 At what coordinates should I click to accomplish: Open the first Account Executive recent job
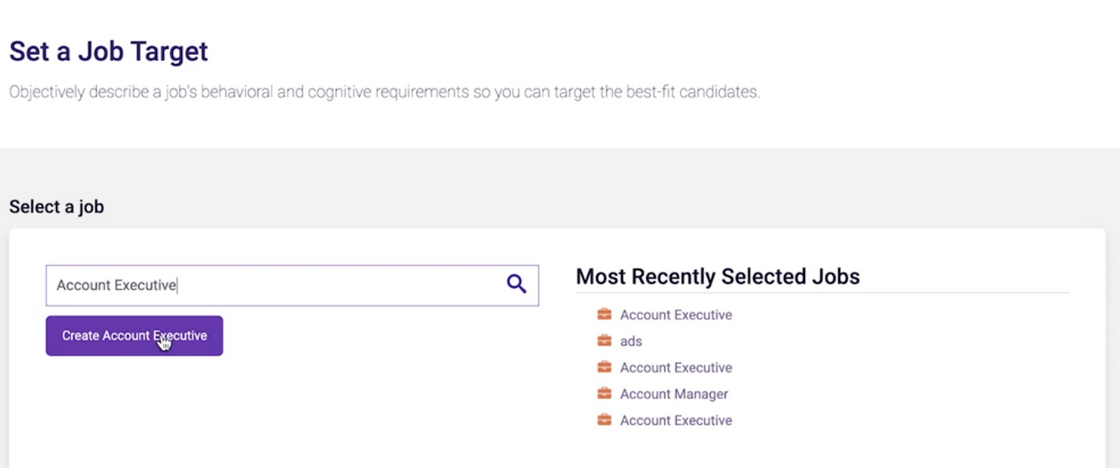tap(676, 315)
